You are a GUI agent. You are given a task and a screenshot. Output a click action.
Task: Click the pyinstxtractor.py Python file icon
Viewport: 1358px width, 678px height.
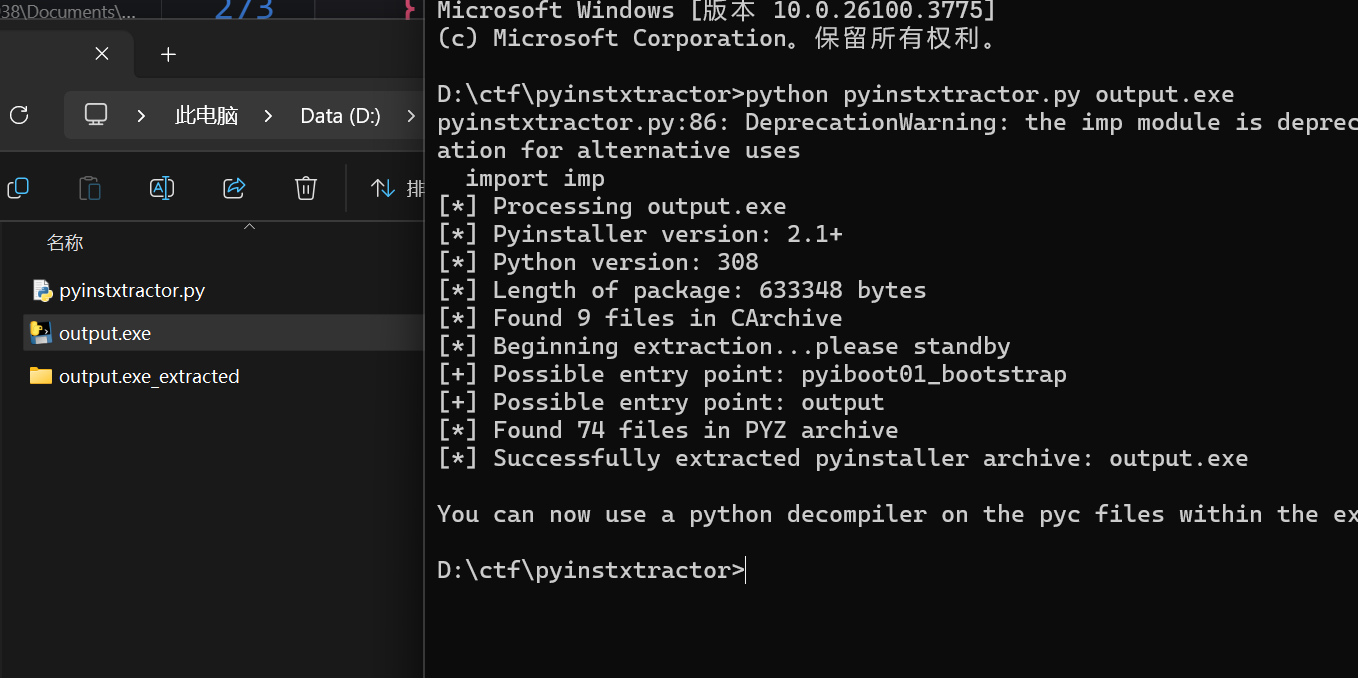click(42, 291)
